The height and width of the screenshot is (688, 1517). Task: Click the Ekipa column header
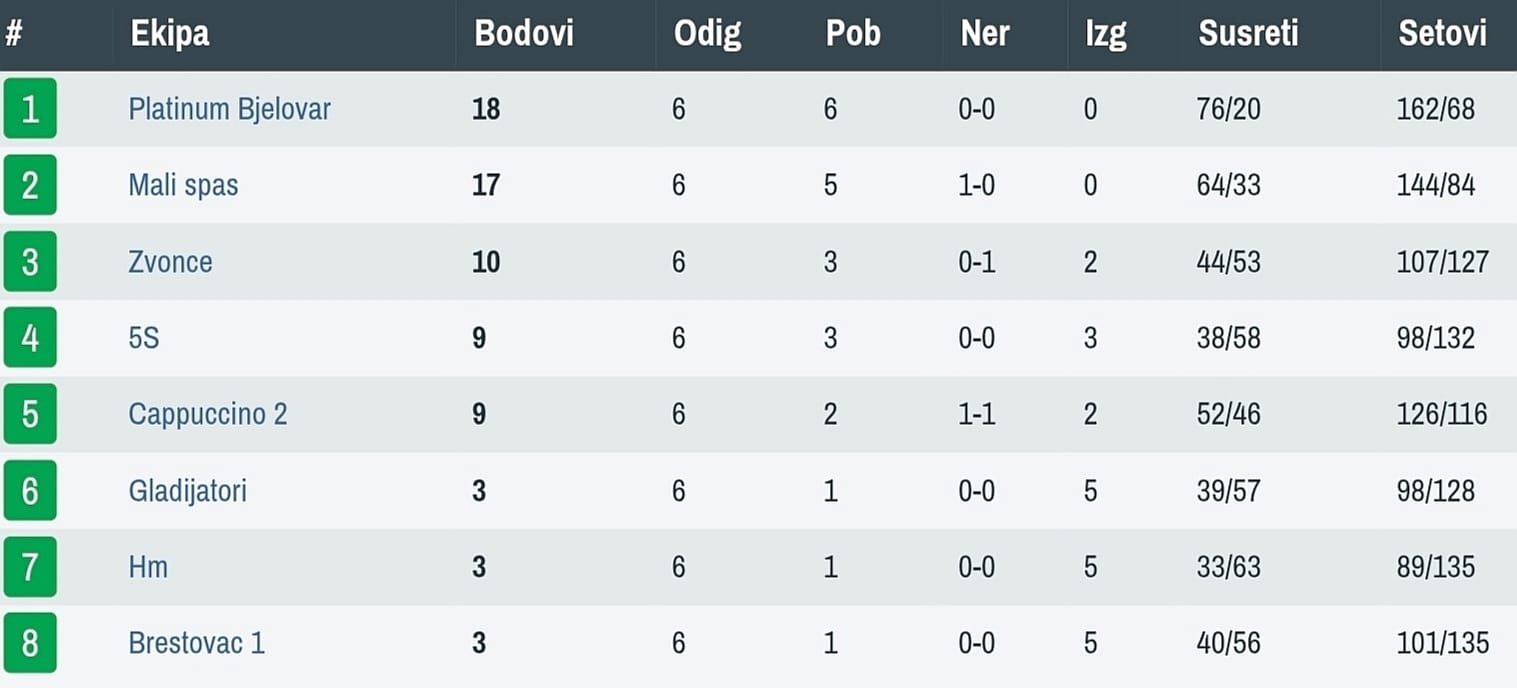(169, 34)
